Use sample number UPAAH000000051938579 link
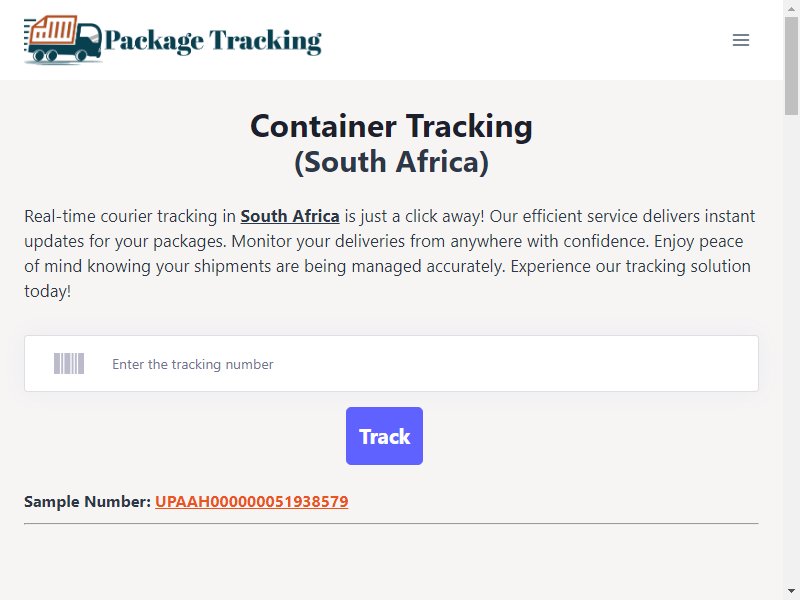 point(252,502)
